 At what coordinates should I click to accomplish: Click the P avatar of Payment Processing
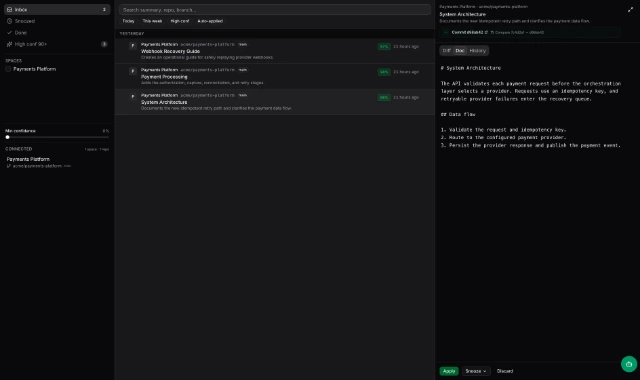click(x=133, y=71)
